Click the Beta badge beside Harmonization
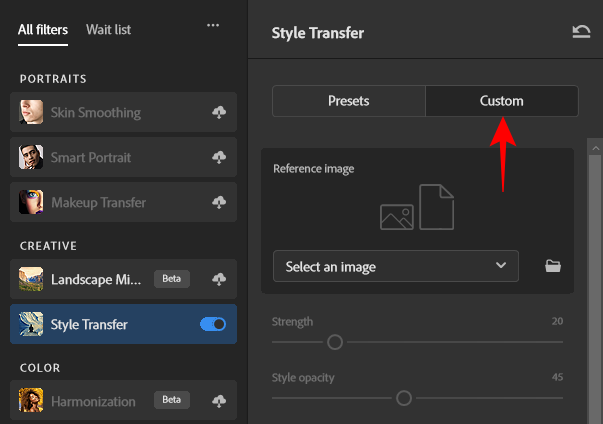Image resolution: width=603 pixels, height=424 pixels. tap(172, 400)
